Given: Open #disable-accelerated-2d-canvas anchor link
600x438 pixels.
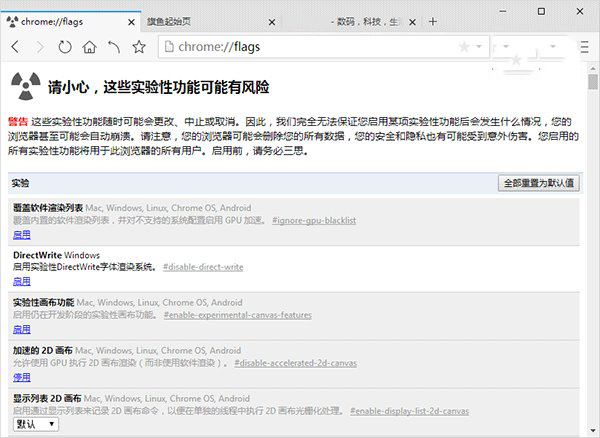Looking at the screenshot, I should (x=296, y=363).
